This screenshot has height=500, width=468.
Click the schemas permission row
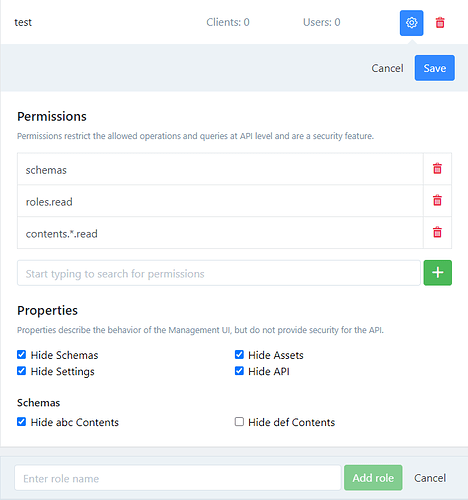(220, 169)
